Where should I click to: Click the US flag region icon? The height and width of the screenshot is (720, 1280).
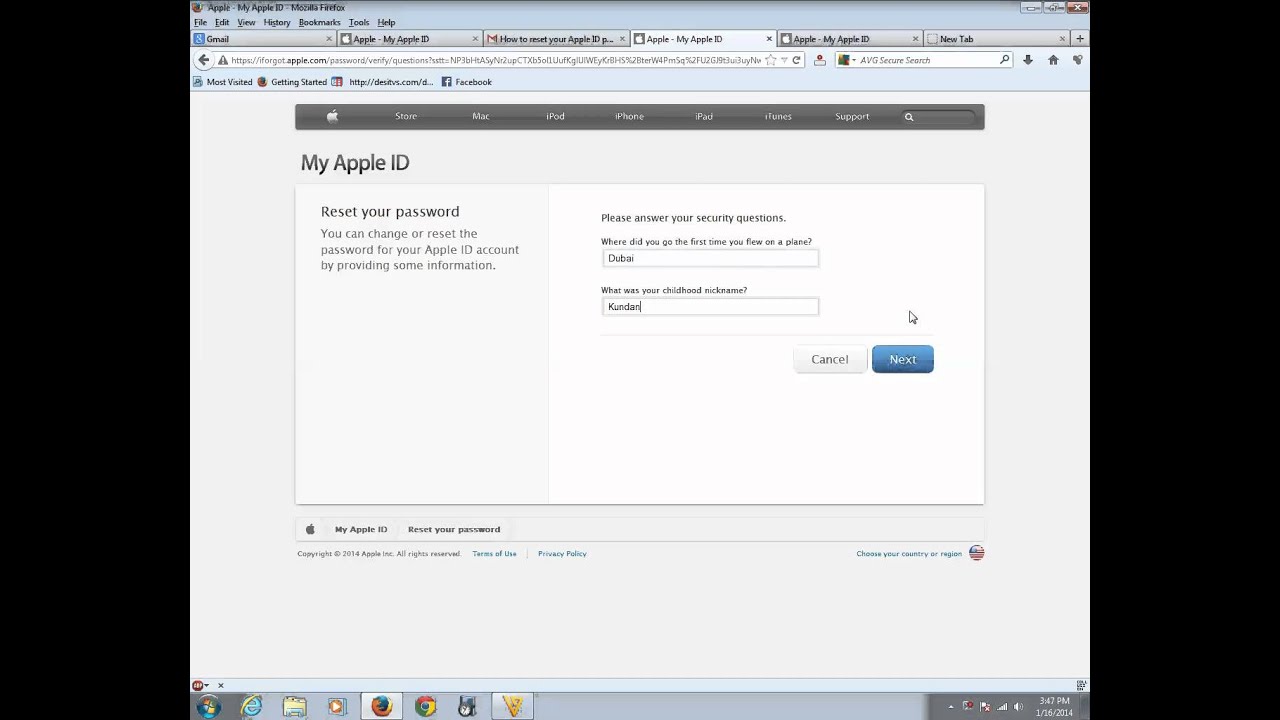coord(976,553)
